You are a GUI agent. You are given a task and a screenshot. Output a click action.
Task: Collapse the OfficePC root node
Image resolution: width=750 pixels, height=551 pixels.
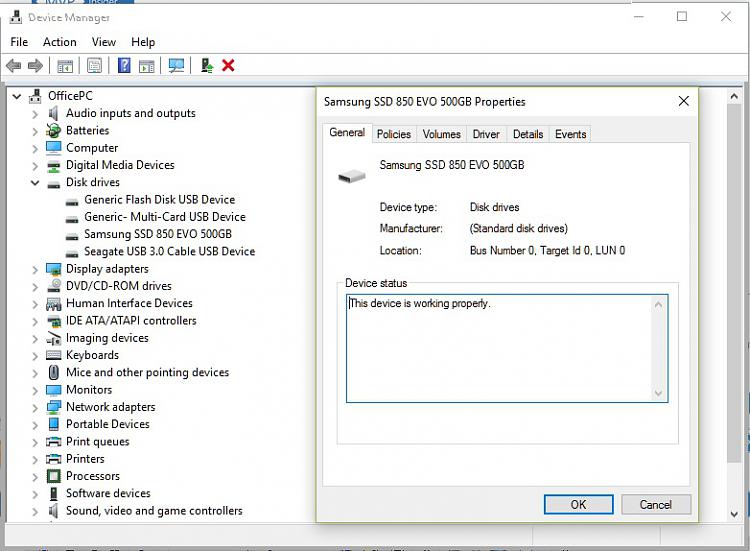[17, 97]
